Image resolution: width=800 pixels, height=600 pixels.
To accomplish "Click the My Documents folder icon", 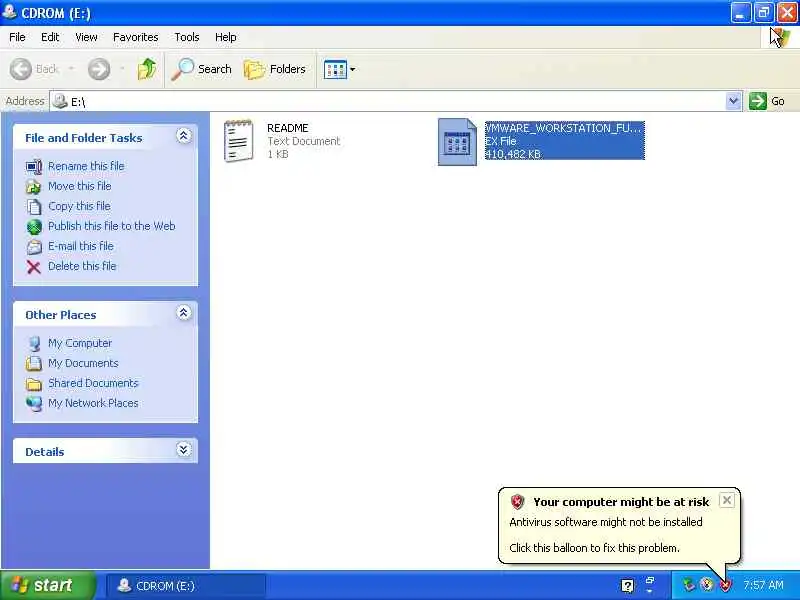I will (34, 363).
